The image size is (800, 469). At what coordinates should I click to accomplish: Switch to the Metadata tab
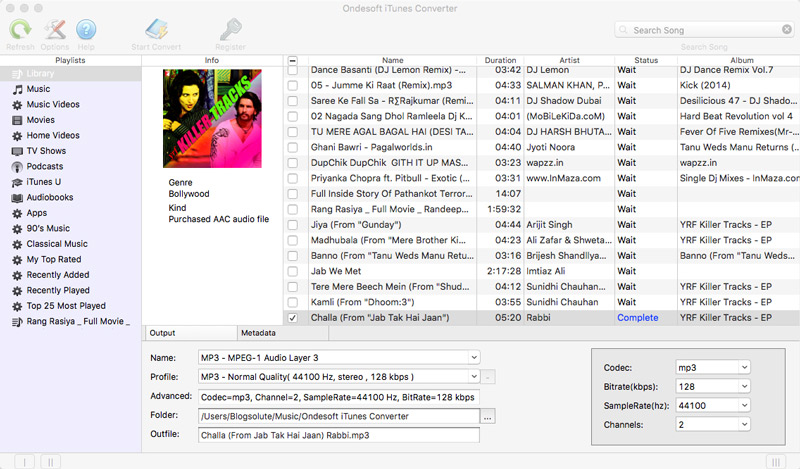pyautogui.click(x=283, y=333)
